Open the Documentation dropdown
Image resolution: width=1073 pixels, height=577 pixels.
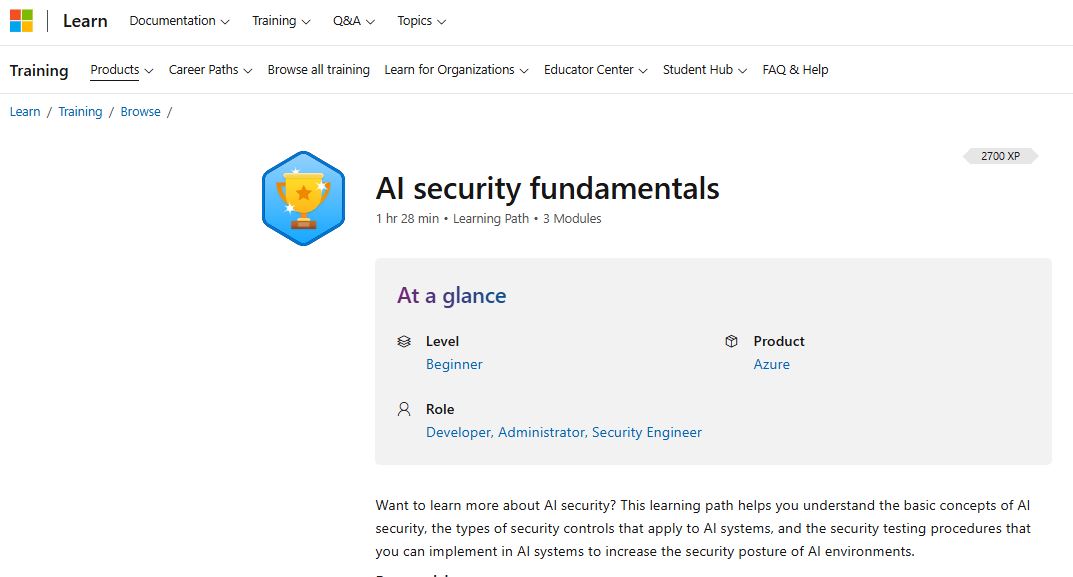point(180,20)
